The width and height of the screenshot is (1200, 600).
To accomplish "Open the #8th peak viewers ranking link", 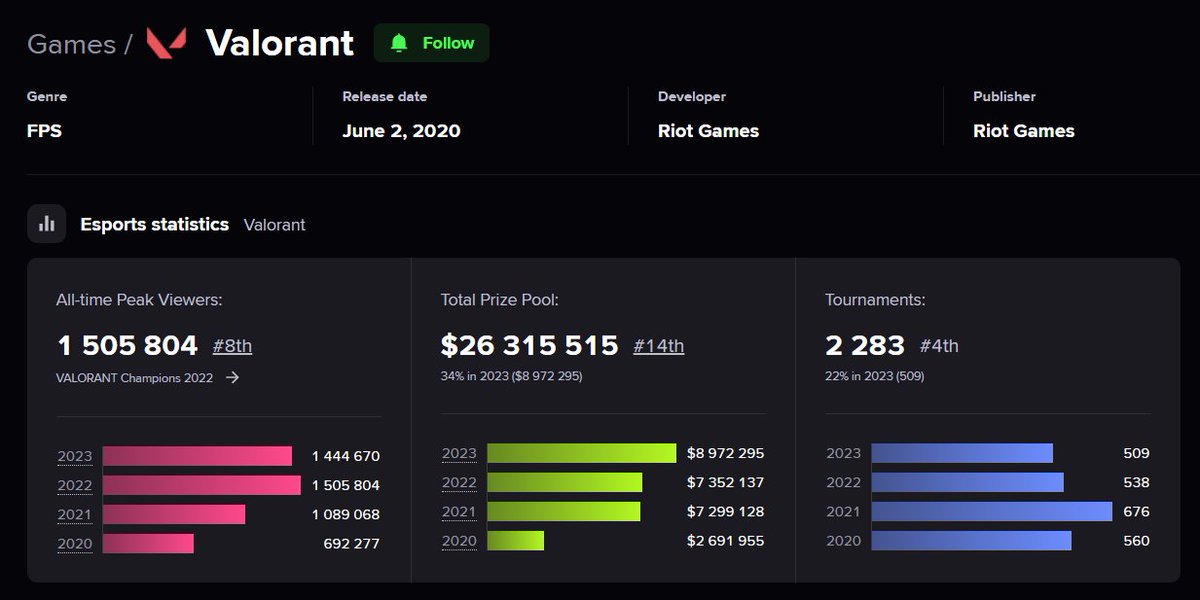I will tap(232, 346).
